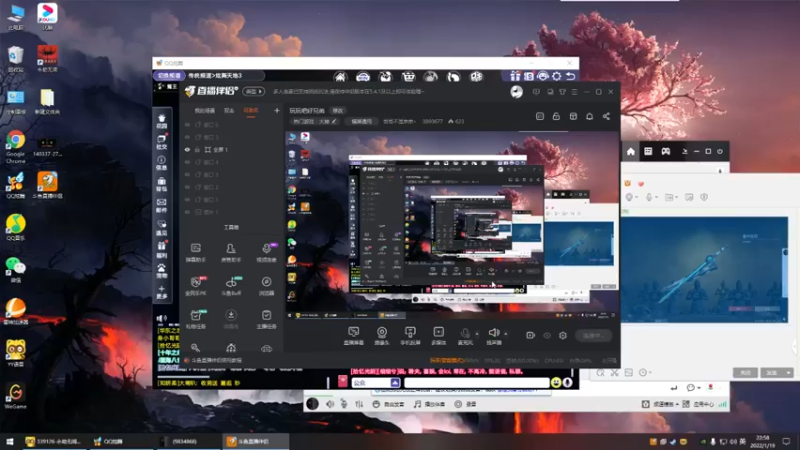Viewport: 800px width, 450px height.
Task: Add a new scene with plus button
Action: point(277,110)
